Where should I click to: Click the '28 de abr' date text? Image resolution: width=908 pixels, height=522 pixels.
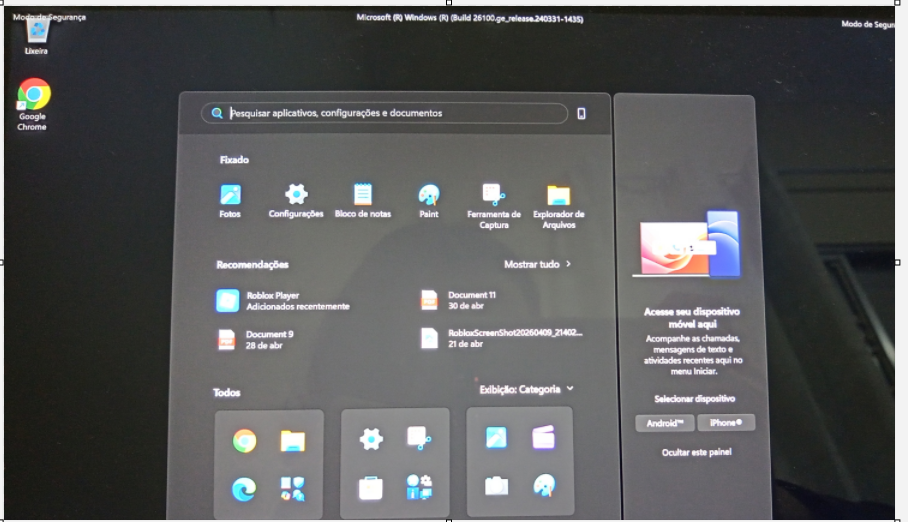tap(264, 346)
